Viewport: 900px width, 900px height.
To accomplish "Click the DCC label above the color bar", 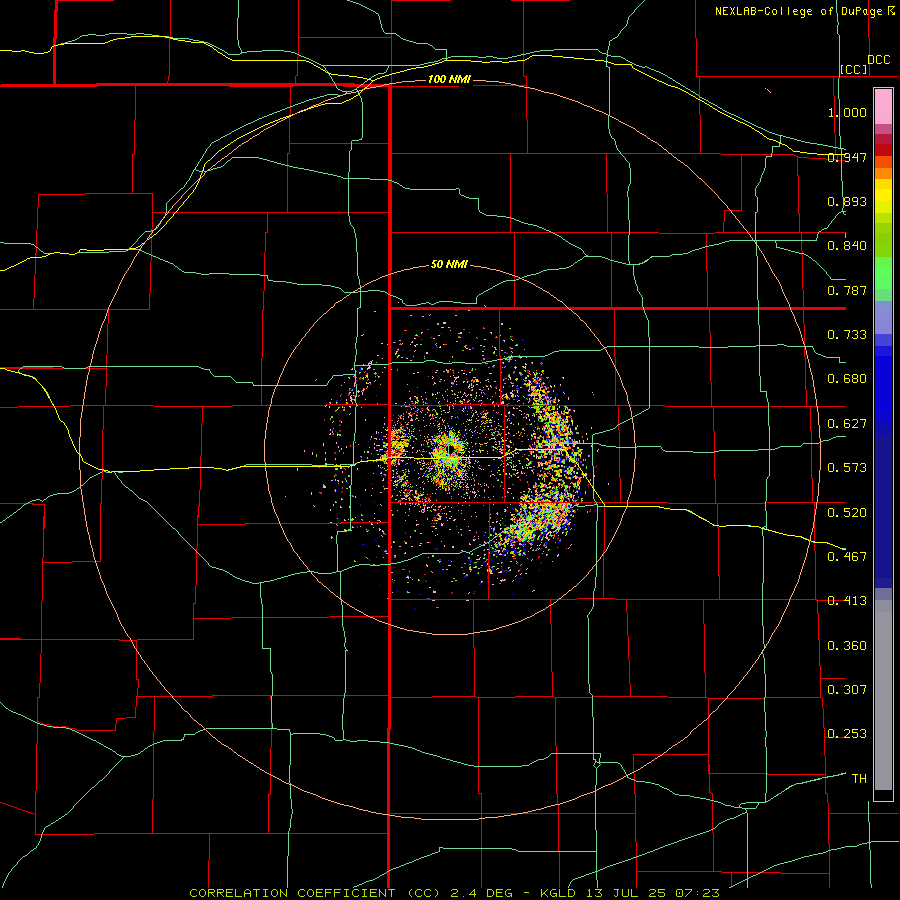I will pyautogui.click(x=879, y=60).
